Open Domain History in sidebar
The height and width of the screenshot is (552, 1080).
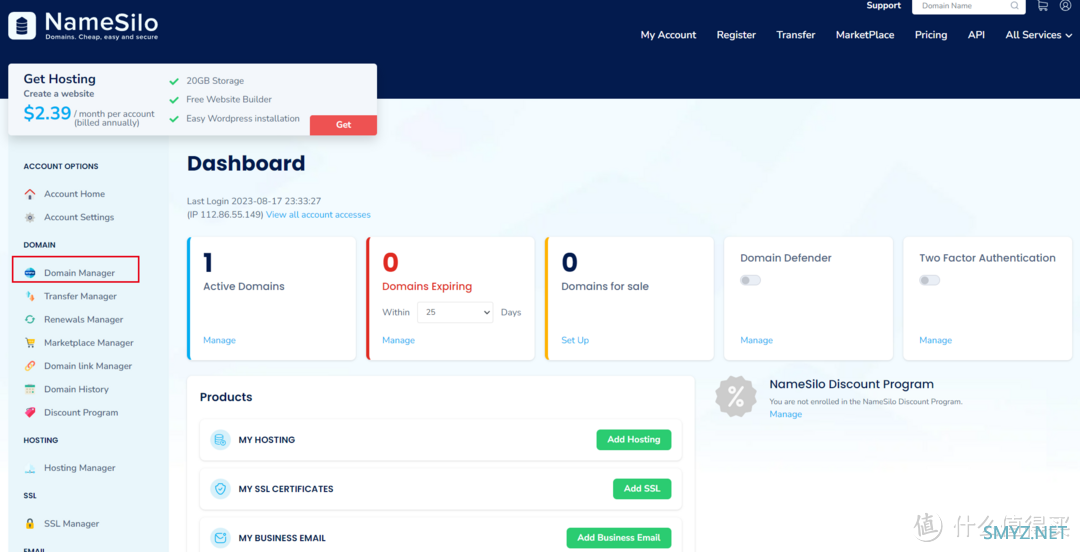(76, 389)
